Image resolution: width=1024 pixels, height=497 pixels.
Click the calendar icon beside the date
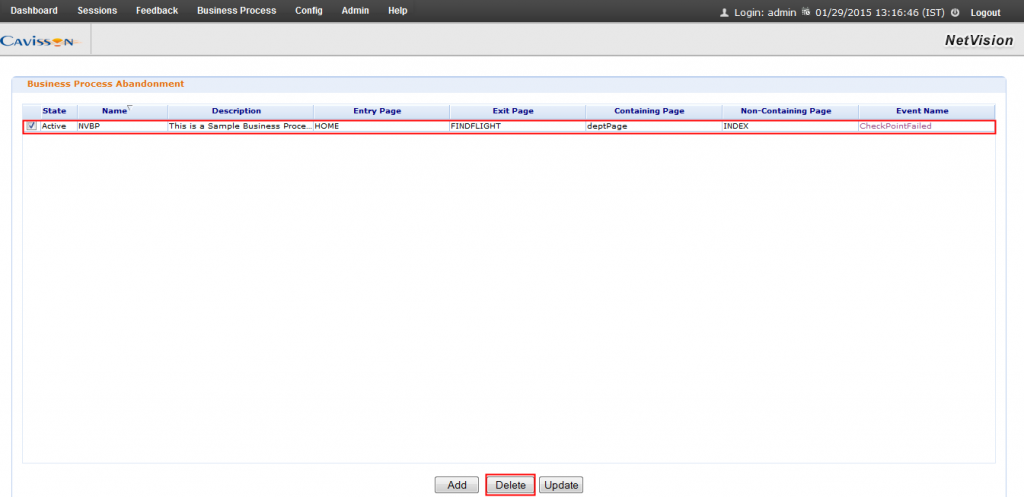click(807, 12)
